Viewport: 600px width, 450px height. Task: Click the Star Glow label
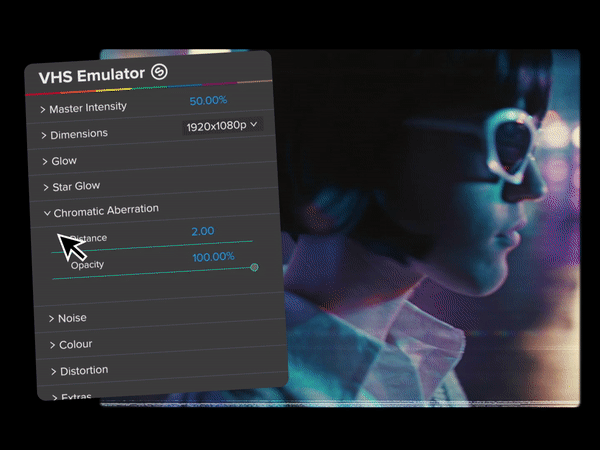[76, 186]
